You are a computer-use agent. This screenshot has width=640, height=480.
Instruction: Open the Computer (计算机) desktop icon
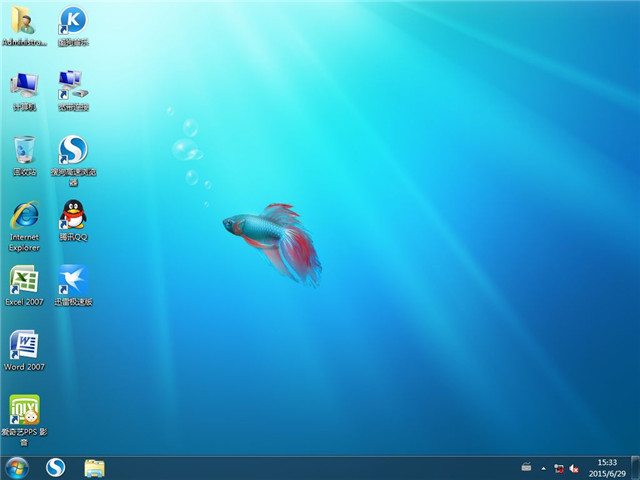click(x=24, y=91)
